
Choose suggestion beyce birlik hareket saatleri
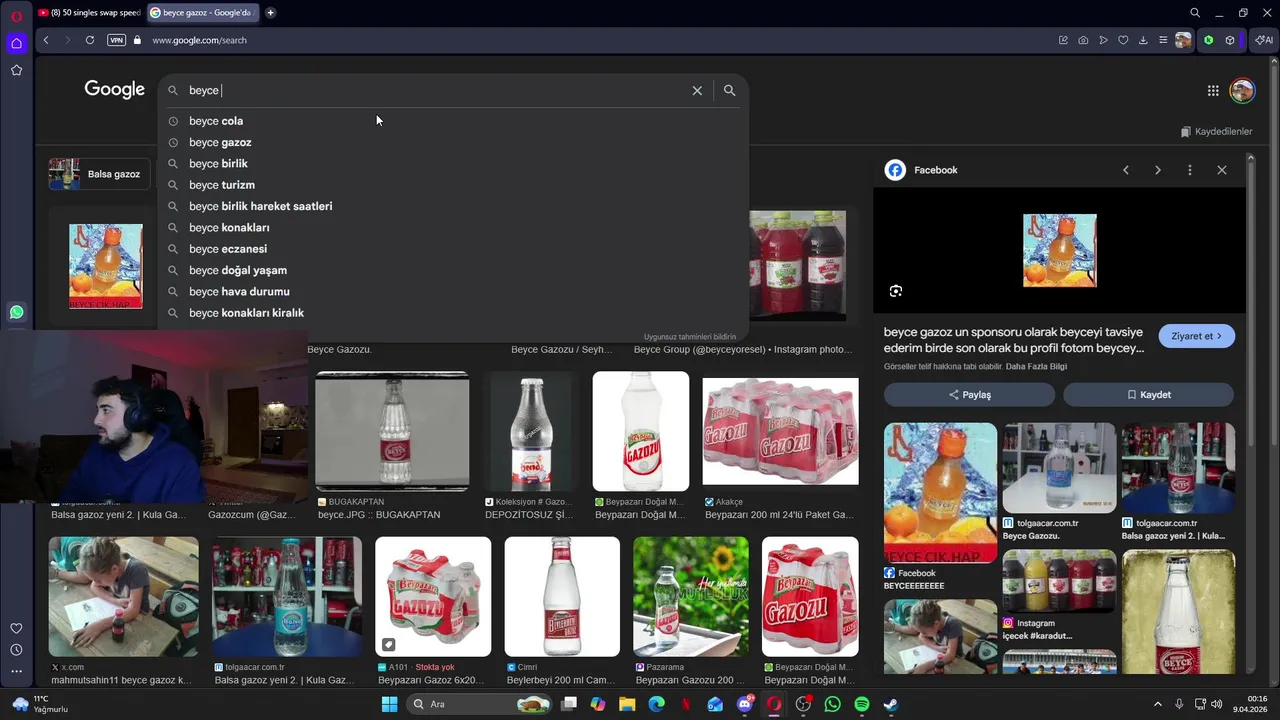coord(453,206)
